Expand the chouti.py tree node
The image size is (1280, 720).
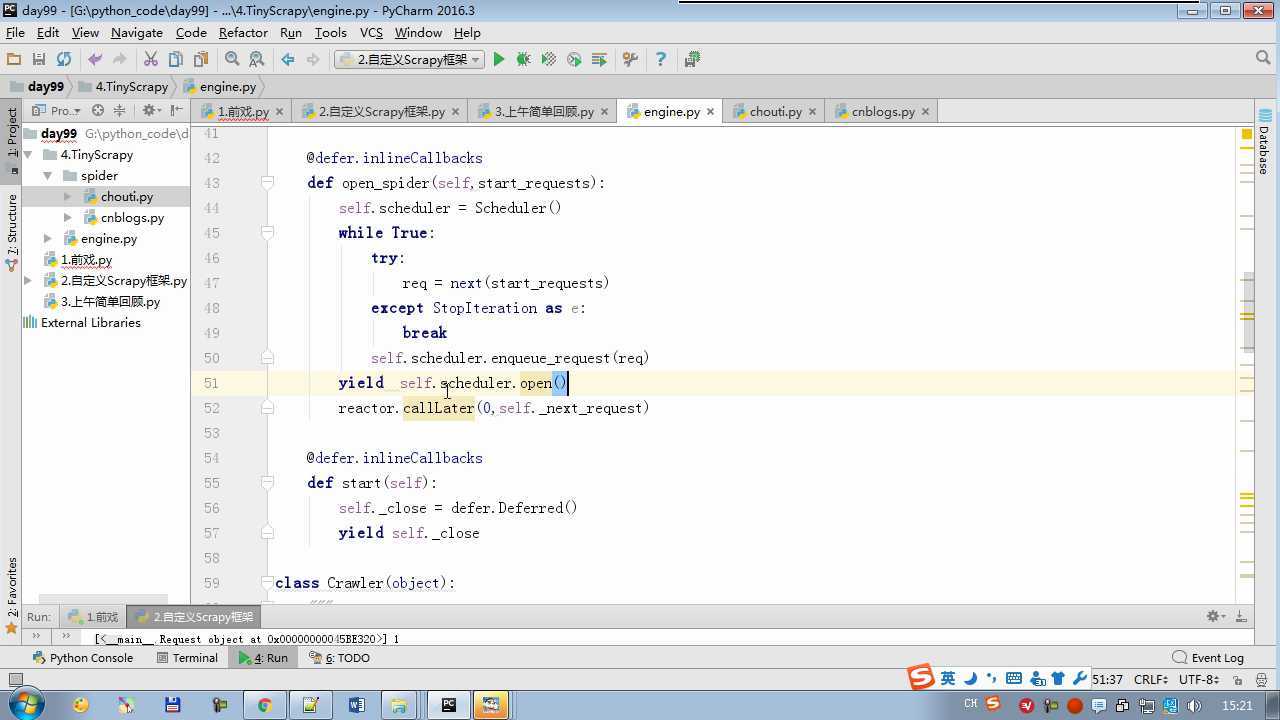[x=67, y=197]
